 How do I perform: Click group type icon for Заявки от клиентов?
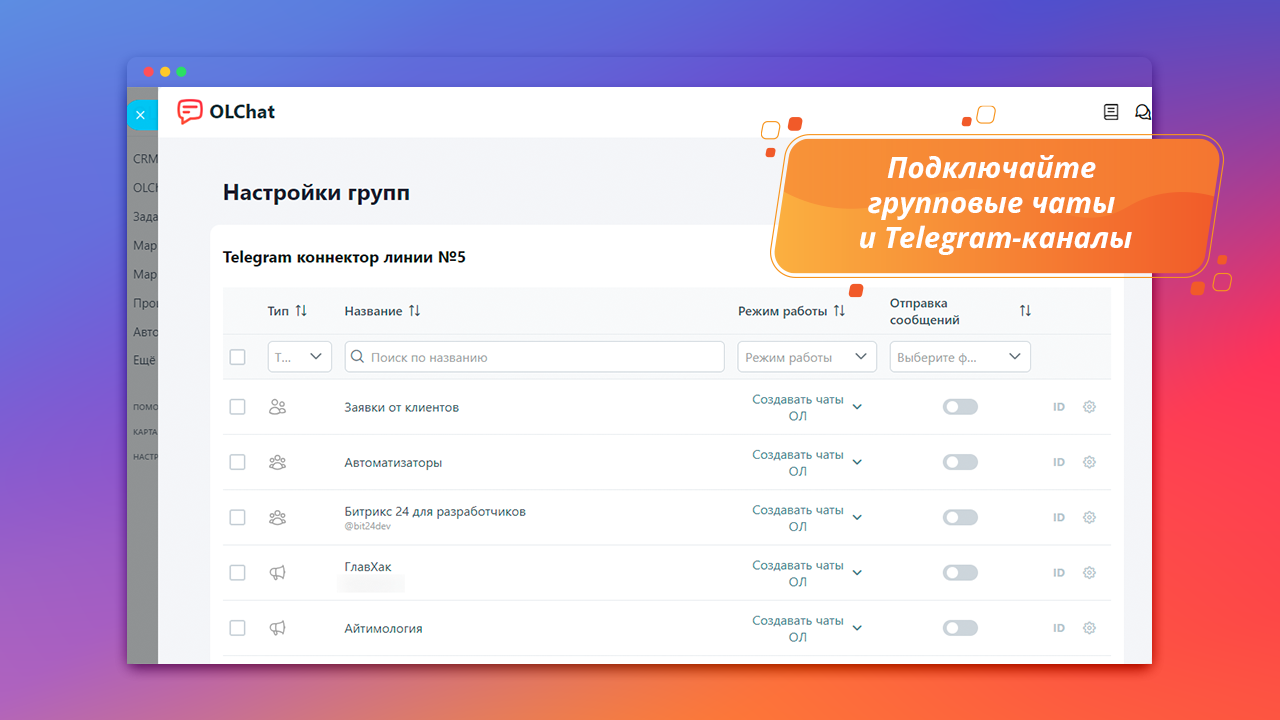point(278,407)
